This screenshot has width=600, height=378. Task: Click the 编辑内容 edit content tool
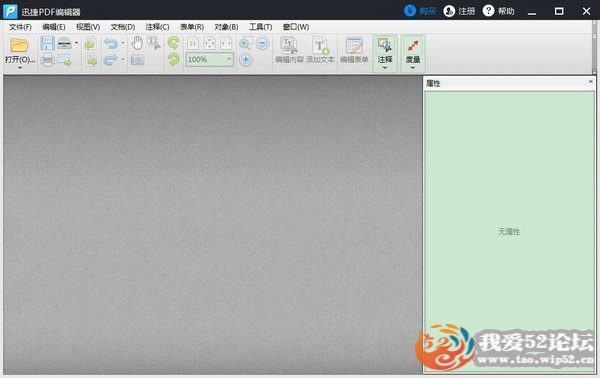coord(289,50)
